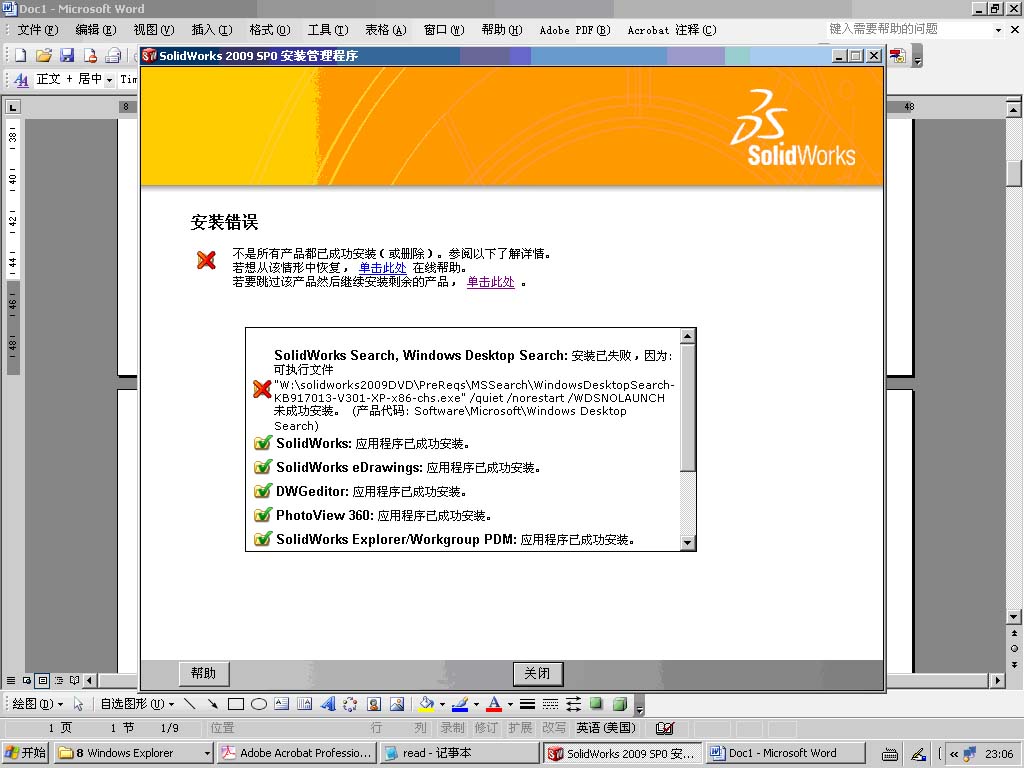
Task: Click spelling and grammar status icon
Action: click(x=665, y=728)
